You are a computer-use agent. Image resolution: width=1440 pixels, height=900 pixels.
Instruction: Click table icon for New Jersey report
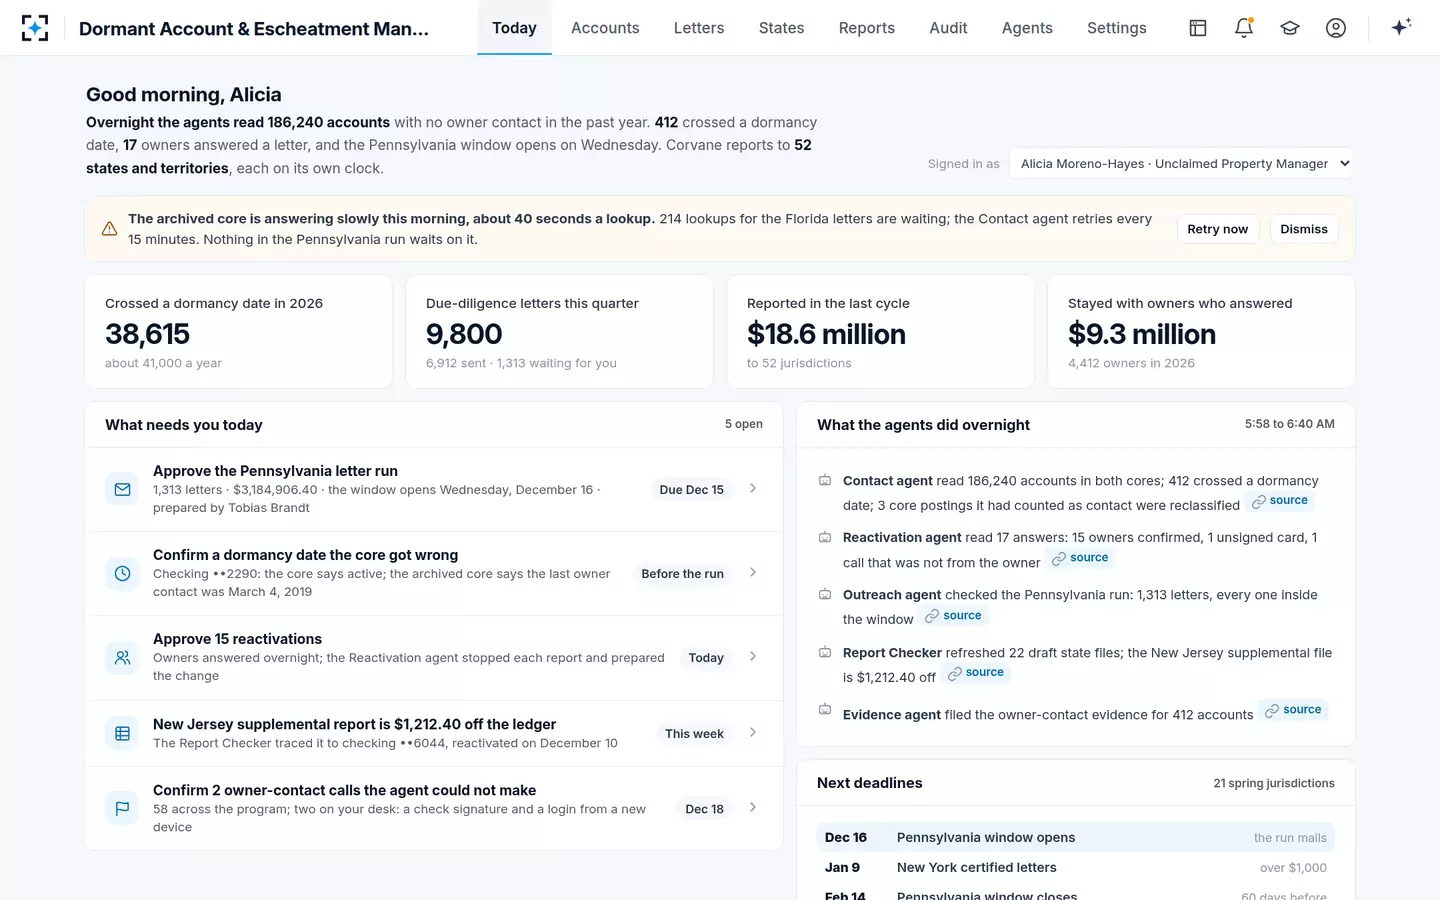pyautogui.click(x=122, y=733)
